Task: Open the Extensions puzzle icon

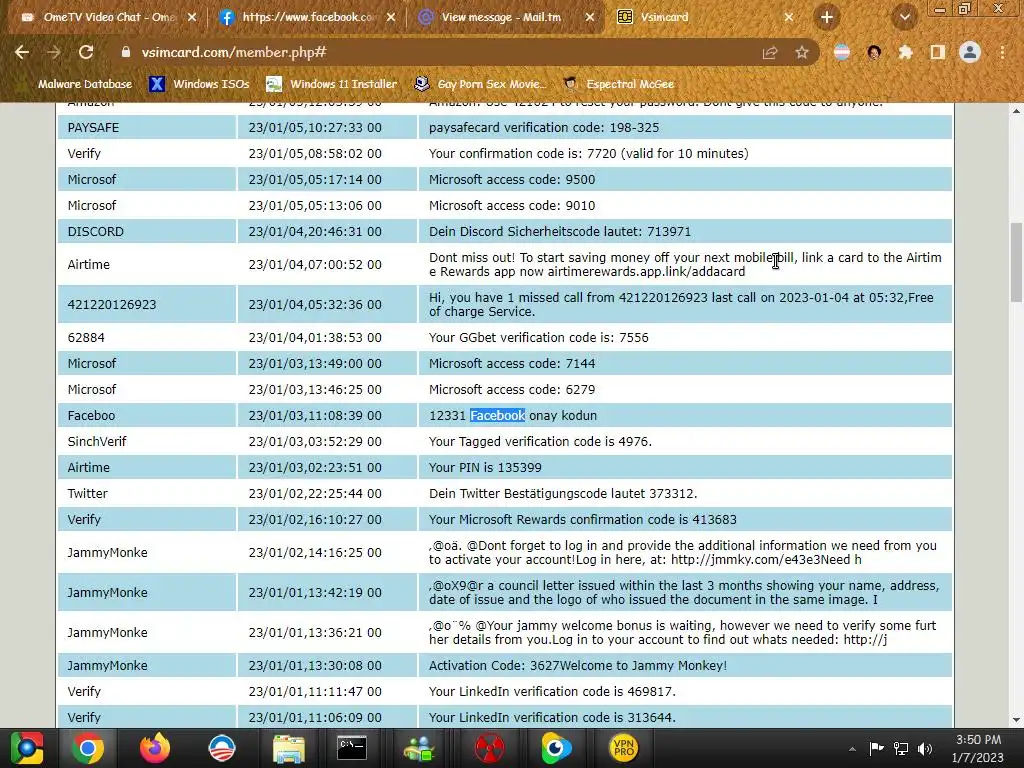Action: point(905,52)
